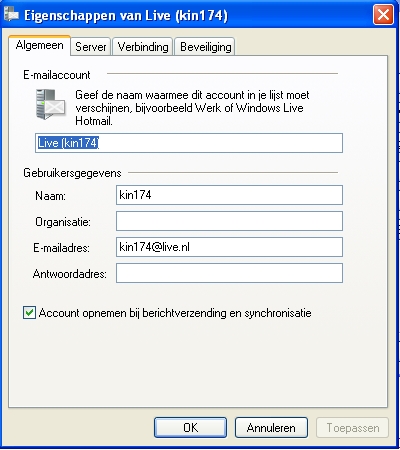This screenshot has height=450, width=400.
Task: Click the Annuleren button
Action: coord(271,428)
